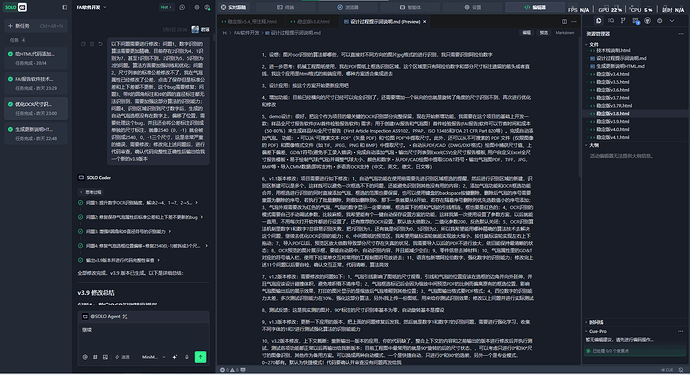690x375 pixels.
Task: Copy the user message using copy icon
Action: pyautogui.click(x=83, y=44)
